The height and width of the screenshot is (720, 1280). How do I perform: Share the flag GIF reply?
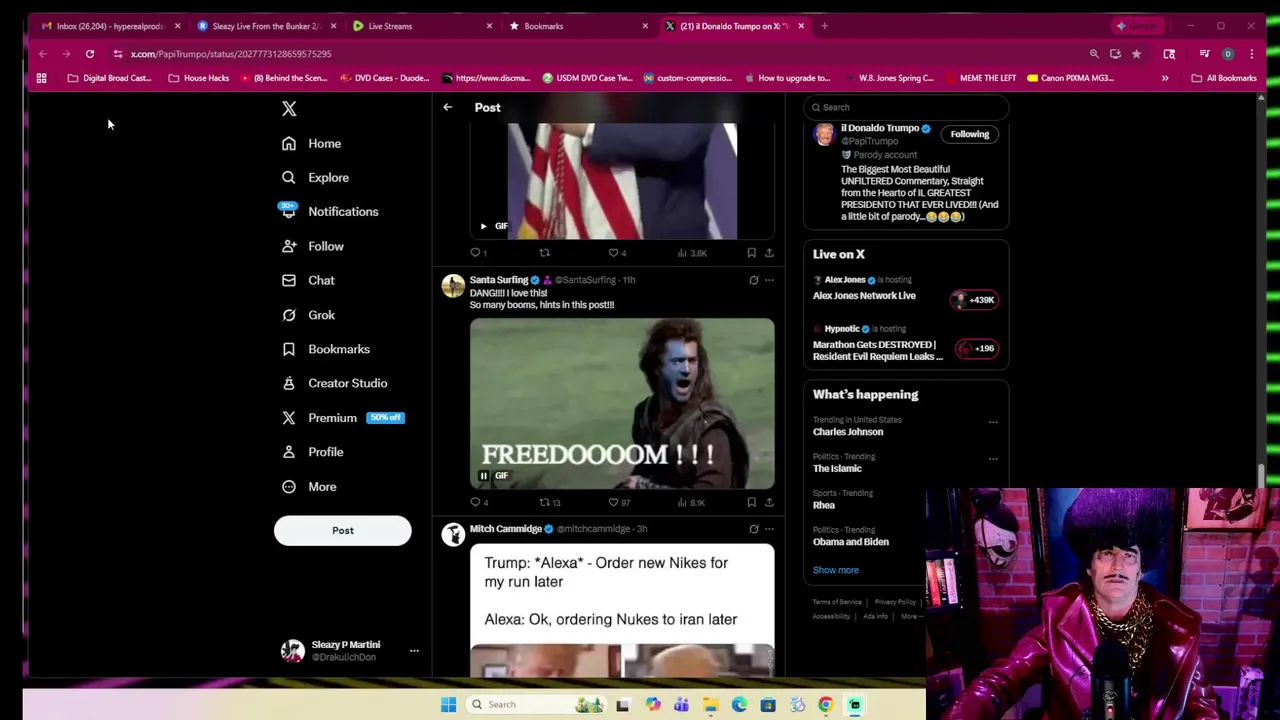[x=769, y=253]
